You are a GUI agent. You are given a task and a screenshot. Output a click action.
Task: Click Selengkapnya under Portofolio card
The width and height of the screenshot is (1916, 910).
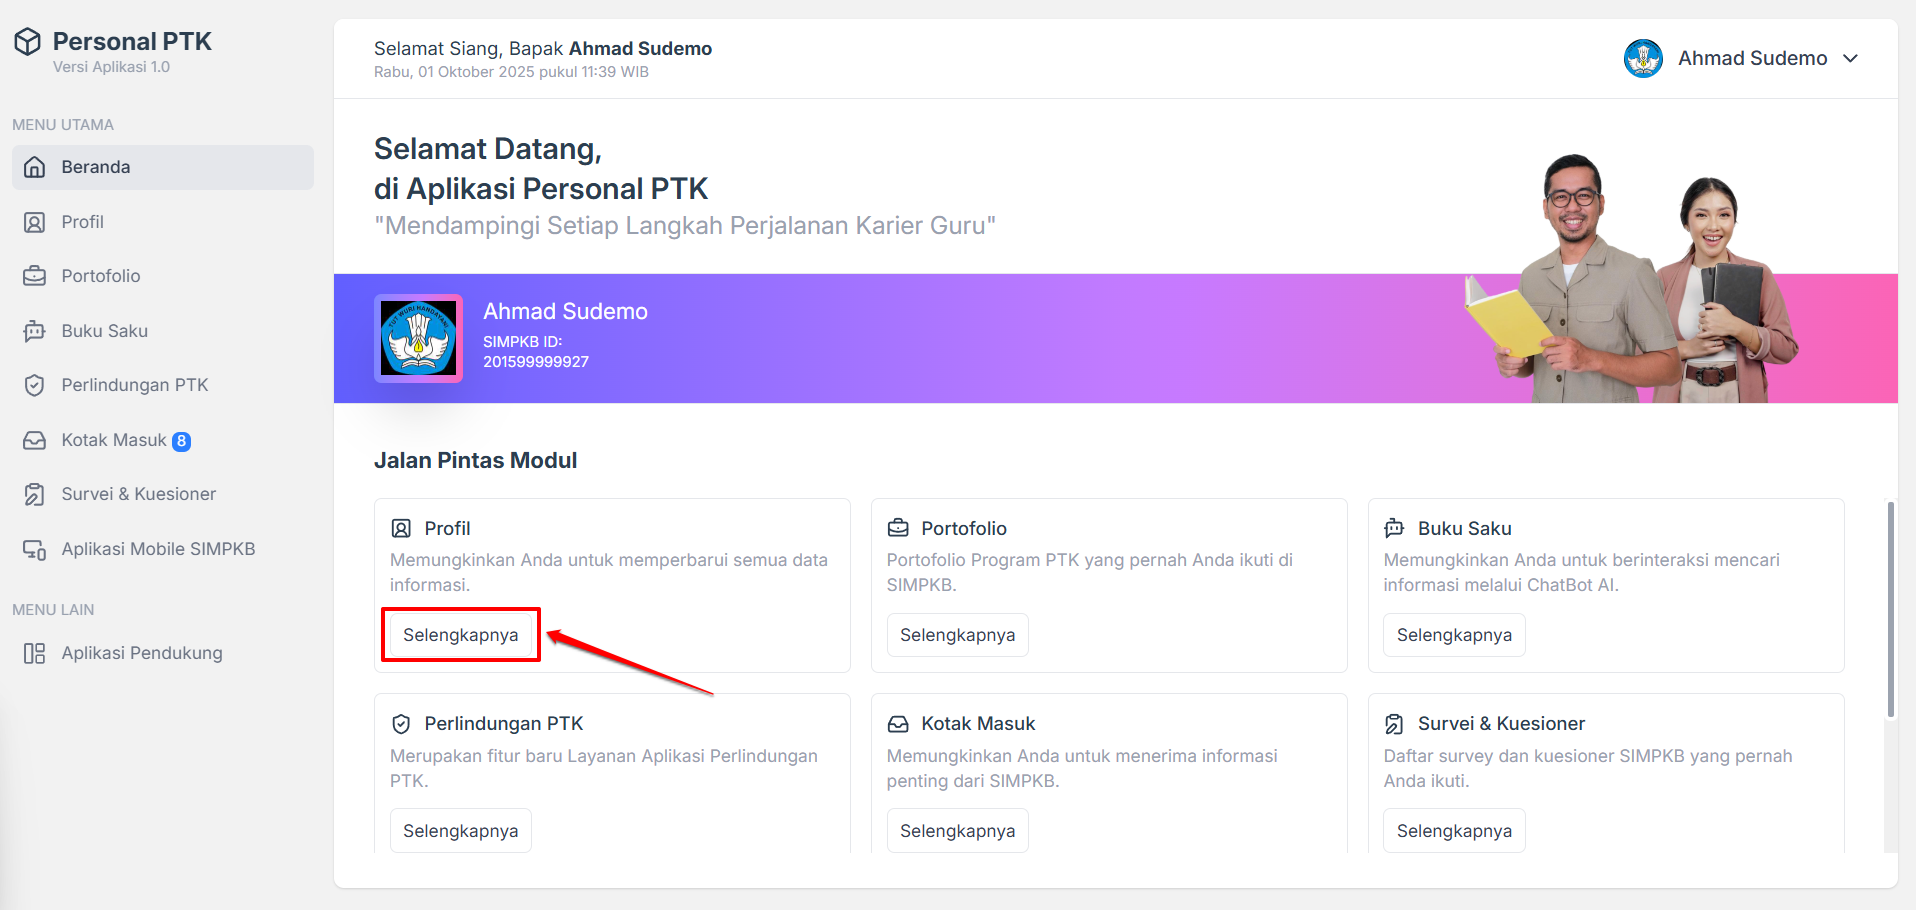pyautogui.click(x=957, y=635)
